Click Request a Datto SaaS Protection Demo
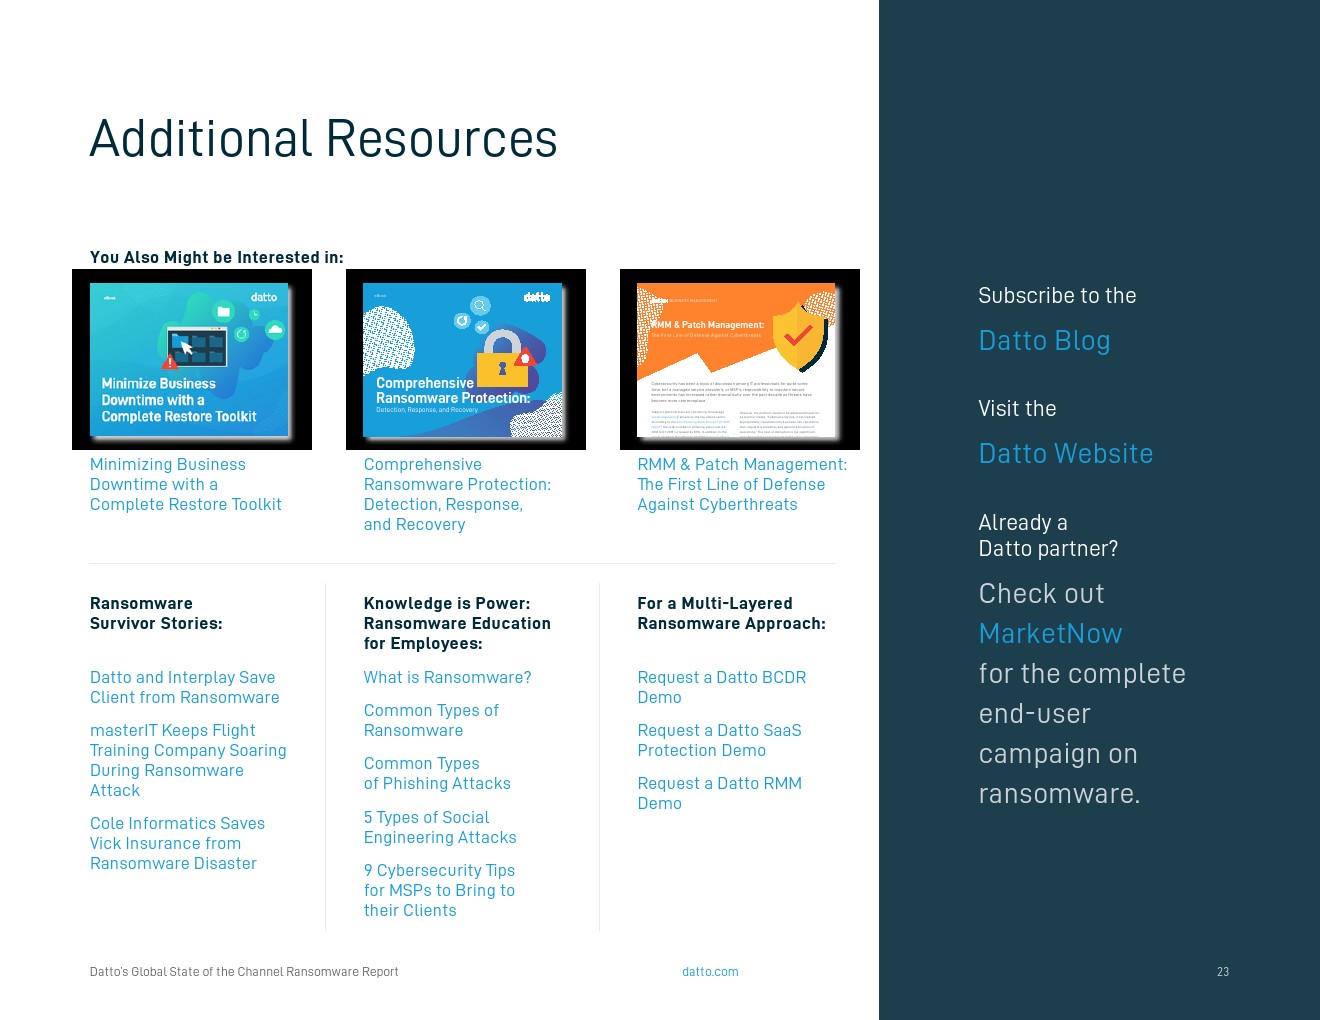1320x1020 pixels. [719, 741]
